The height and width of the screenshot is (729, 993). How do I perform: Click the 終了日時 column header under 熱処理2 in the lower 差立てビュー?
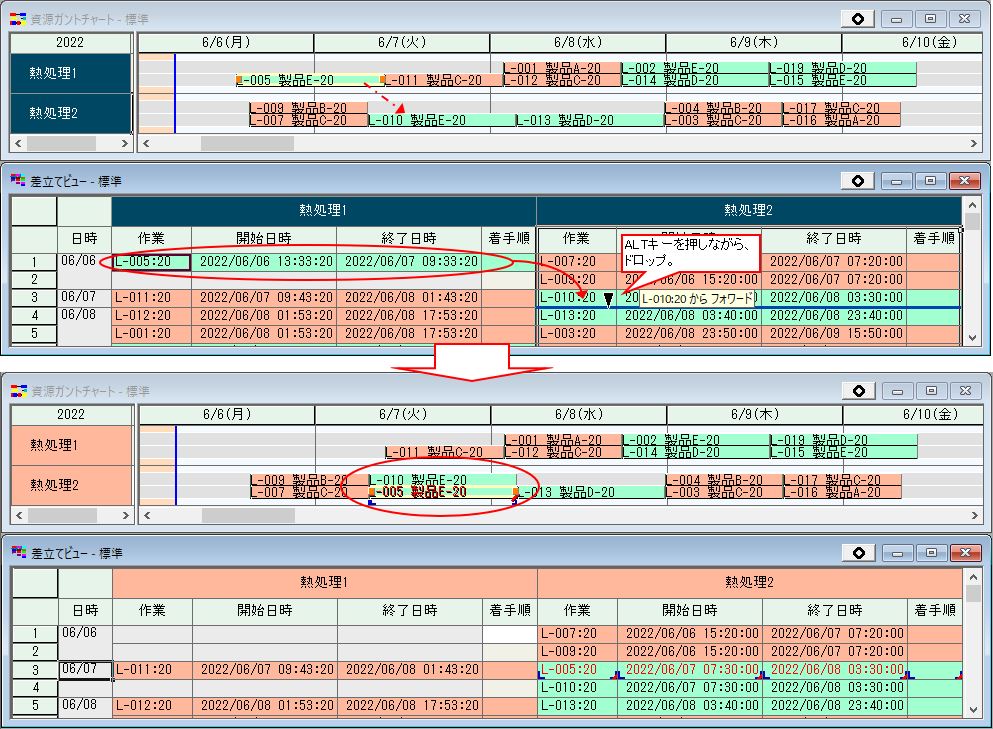pyautogui.click(x=835, y=611)
